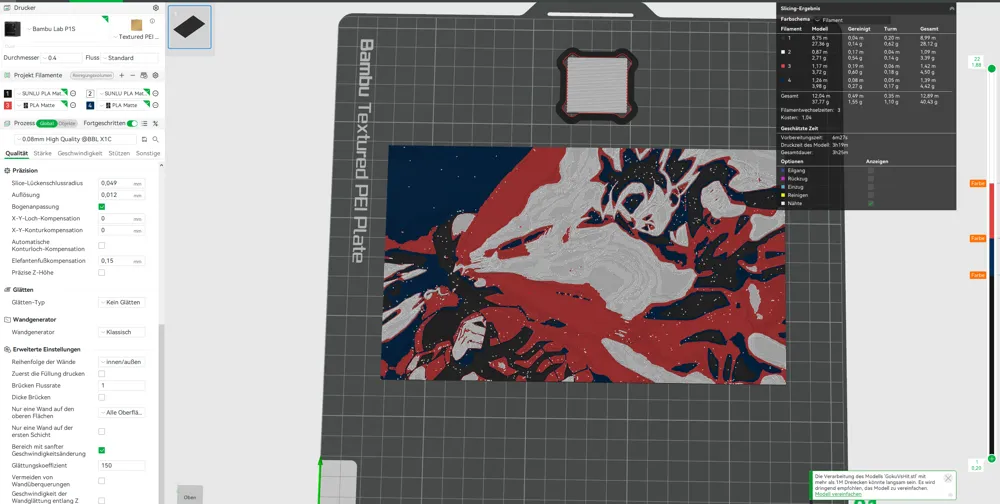Open printer settings gear icon
The width and height of the screenshot is (1000, 504).
click(156, 8)
